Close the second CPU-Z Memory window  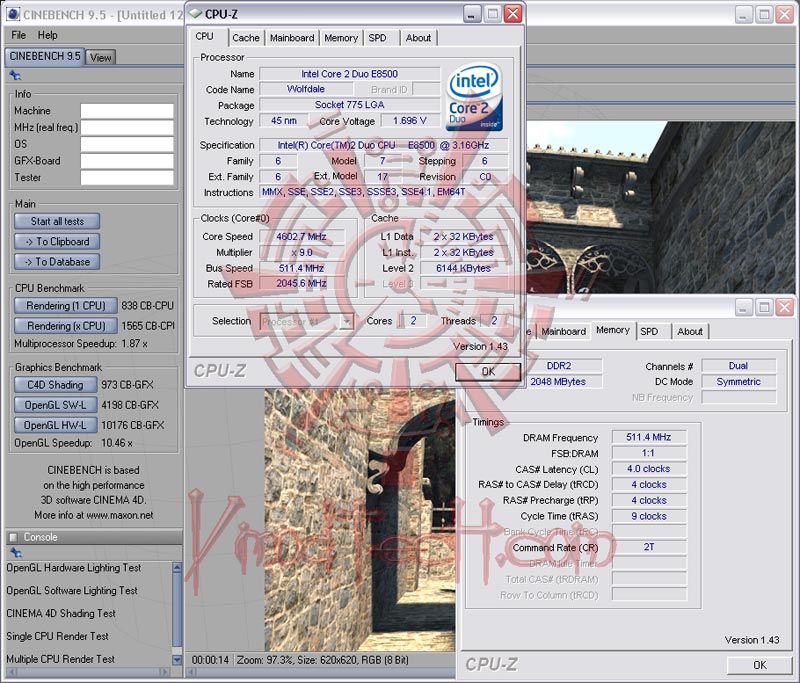point(784,307)
